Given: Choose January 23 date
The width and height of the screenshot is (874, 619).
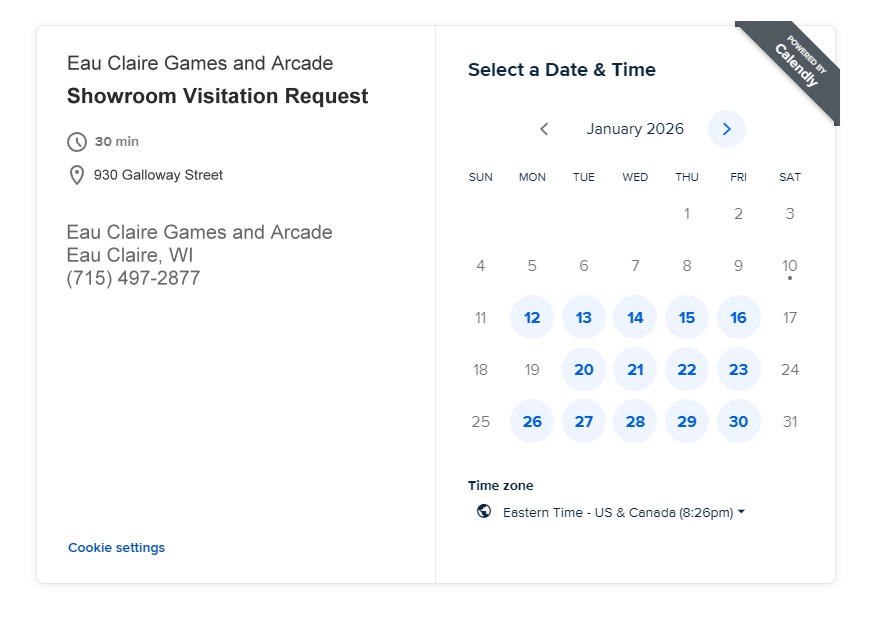Looking at the screenshot, I should 738,369.
